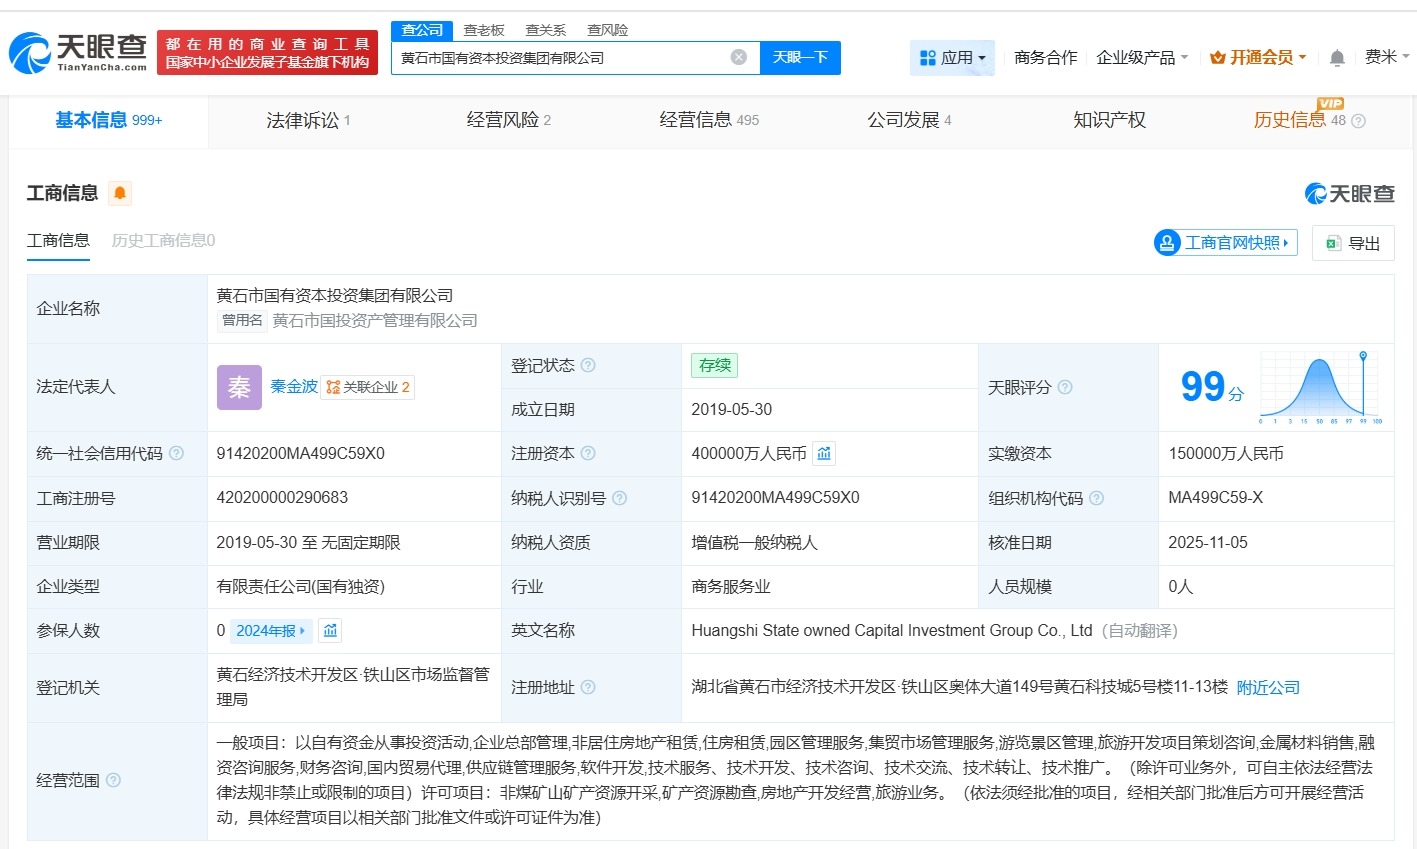Click the 天眼查 logo in header
Viewport: 1417px width, 849px height.
pos(79,52)
